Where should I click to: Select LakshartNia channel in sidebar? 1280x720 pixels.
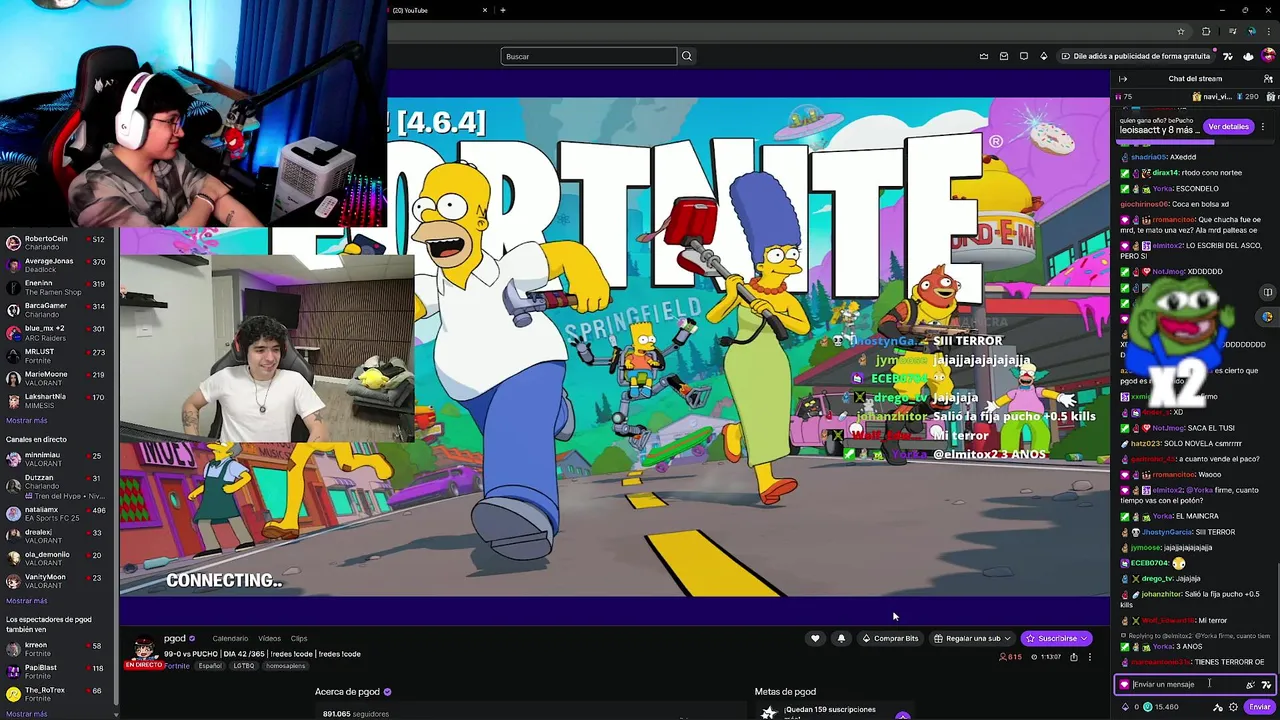coord(58,401)
